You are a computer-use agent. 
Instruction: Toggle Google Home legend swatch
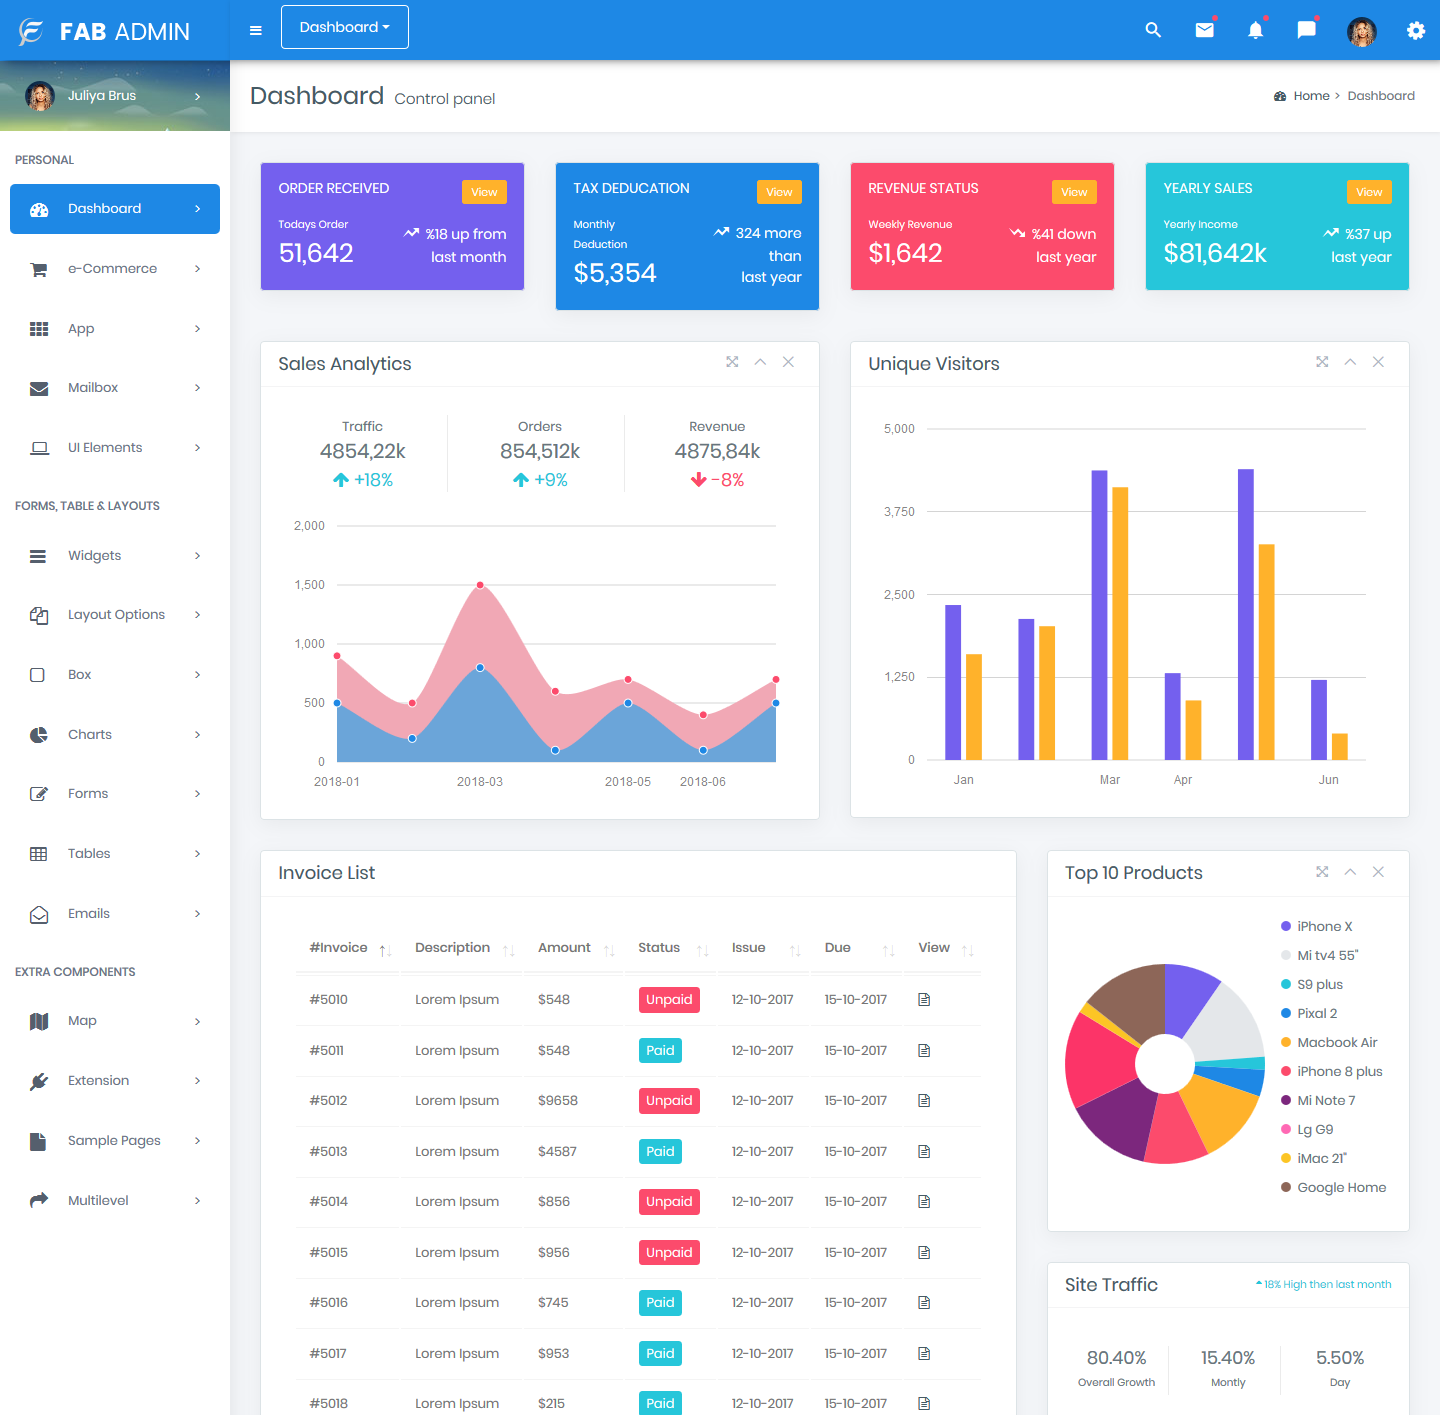pyautogui.click(x=1286, y=1187)
